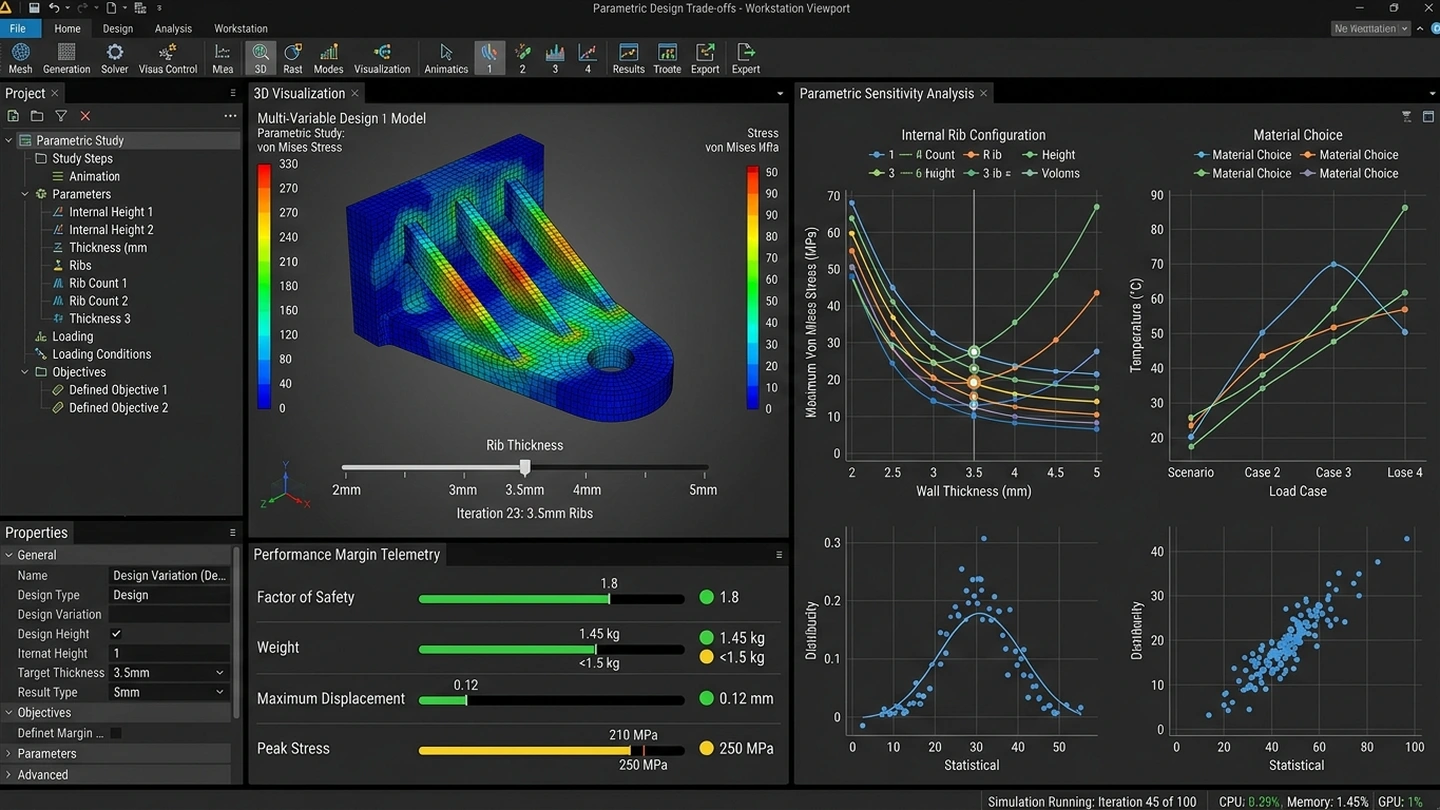Filter the Parametric Sensitivity Analysis charts
Image resolution: width=1440 pixels, height=810 pixels.
(1406, 117)
